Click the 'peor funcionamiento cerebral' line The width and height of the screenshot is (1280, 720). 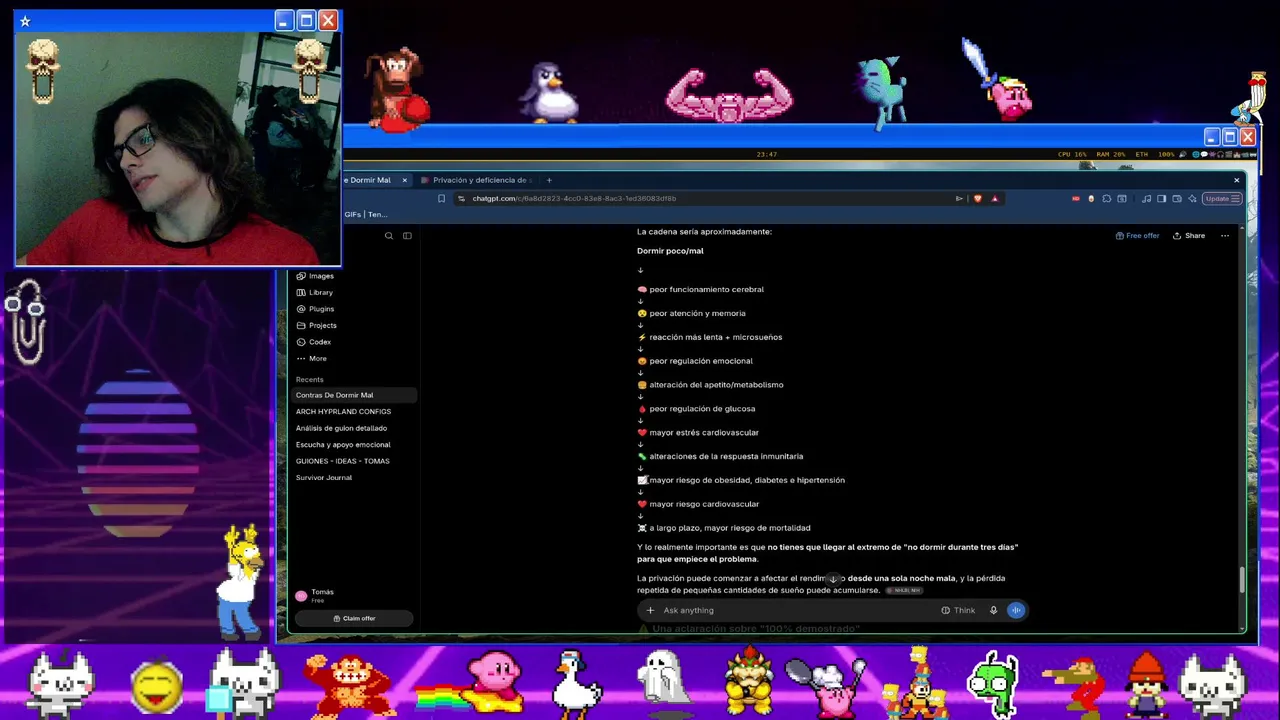click(x=700, y=290)
